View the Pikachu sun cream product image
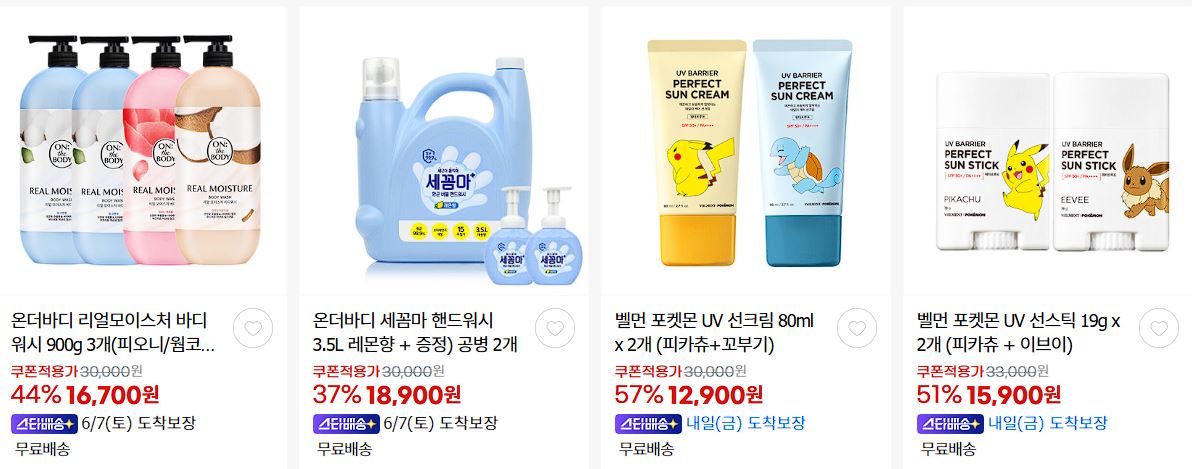 (746, 151)
